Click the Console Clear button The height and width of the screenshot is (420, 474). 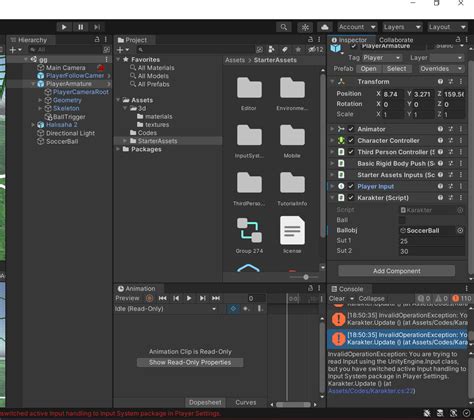click(337, 299)
